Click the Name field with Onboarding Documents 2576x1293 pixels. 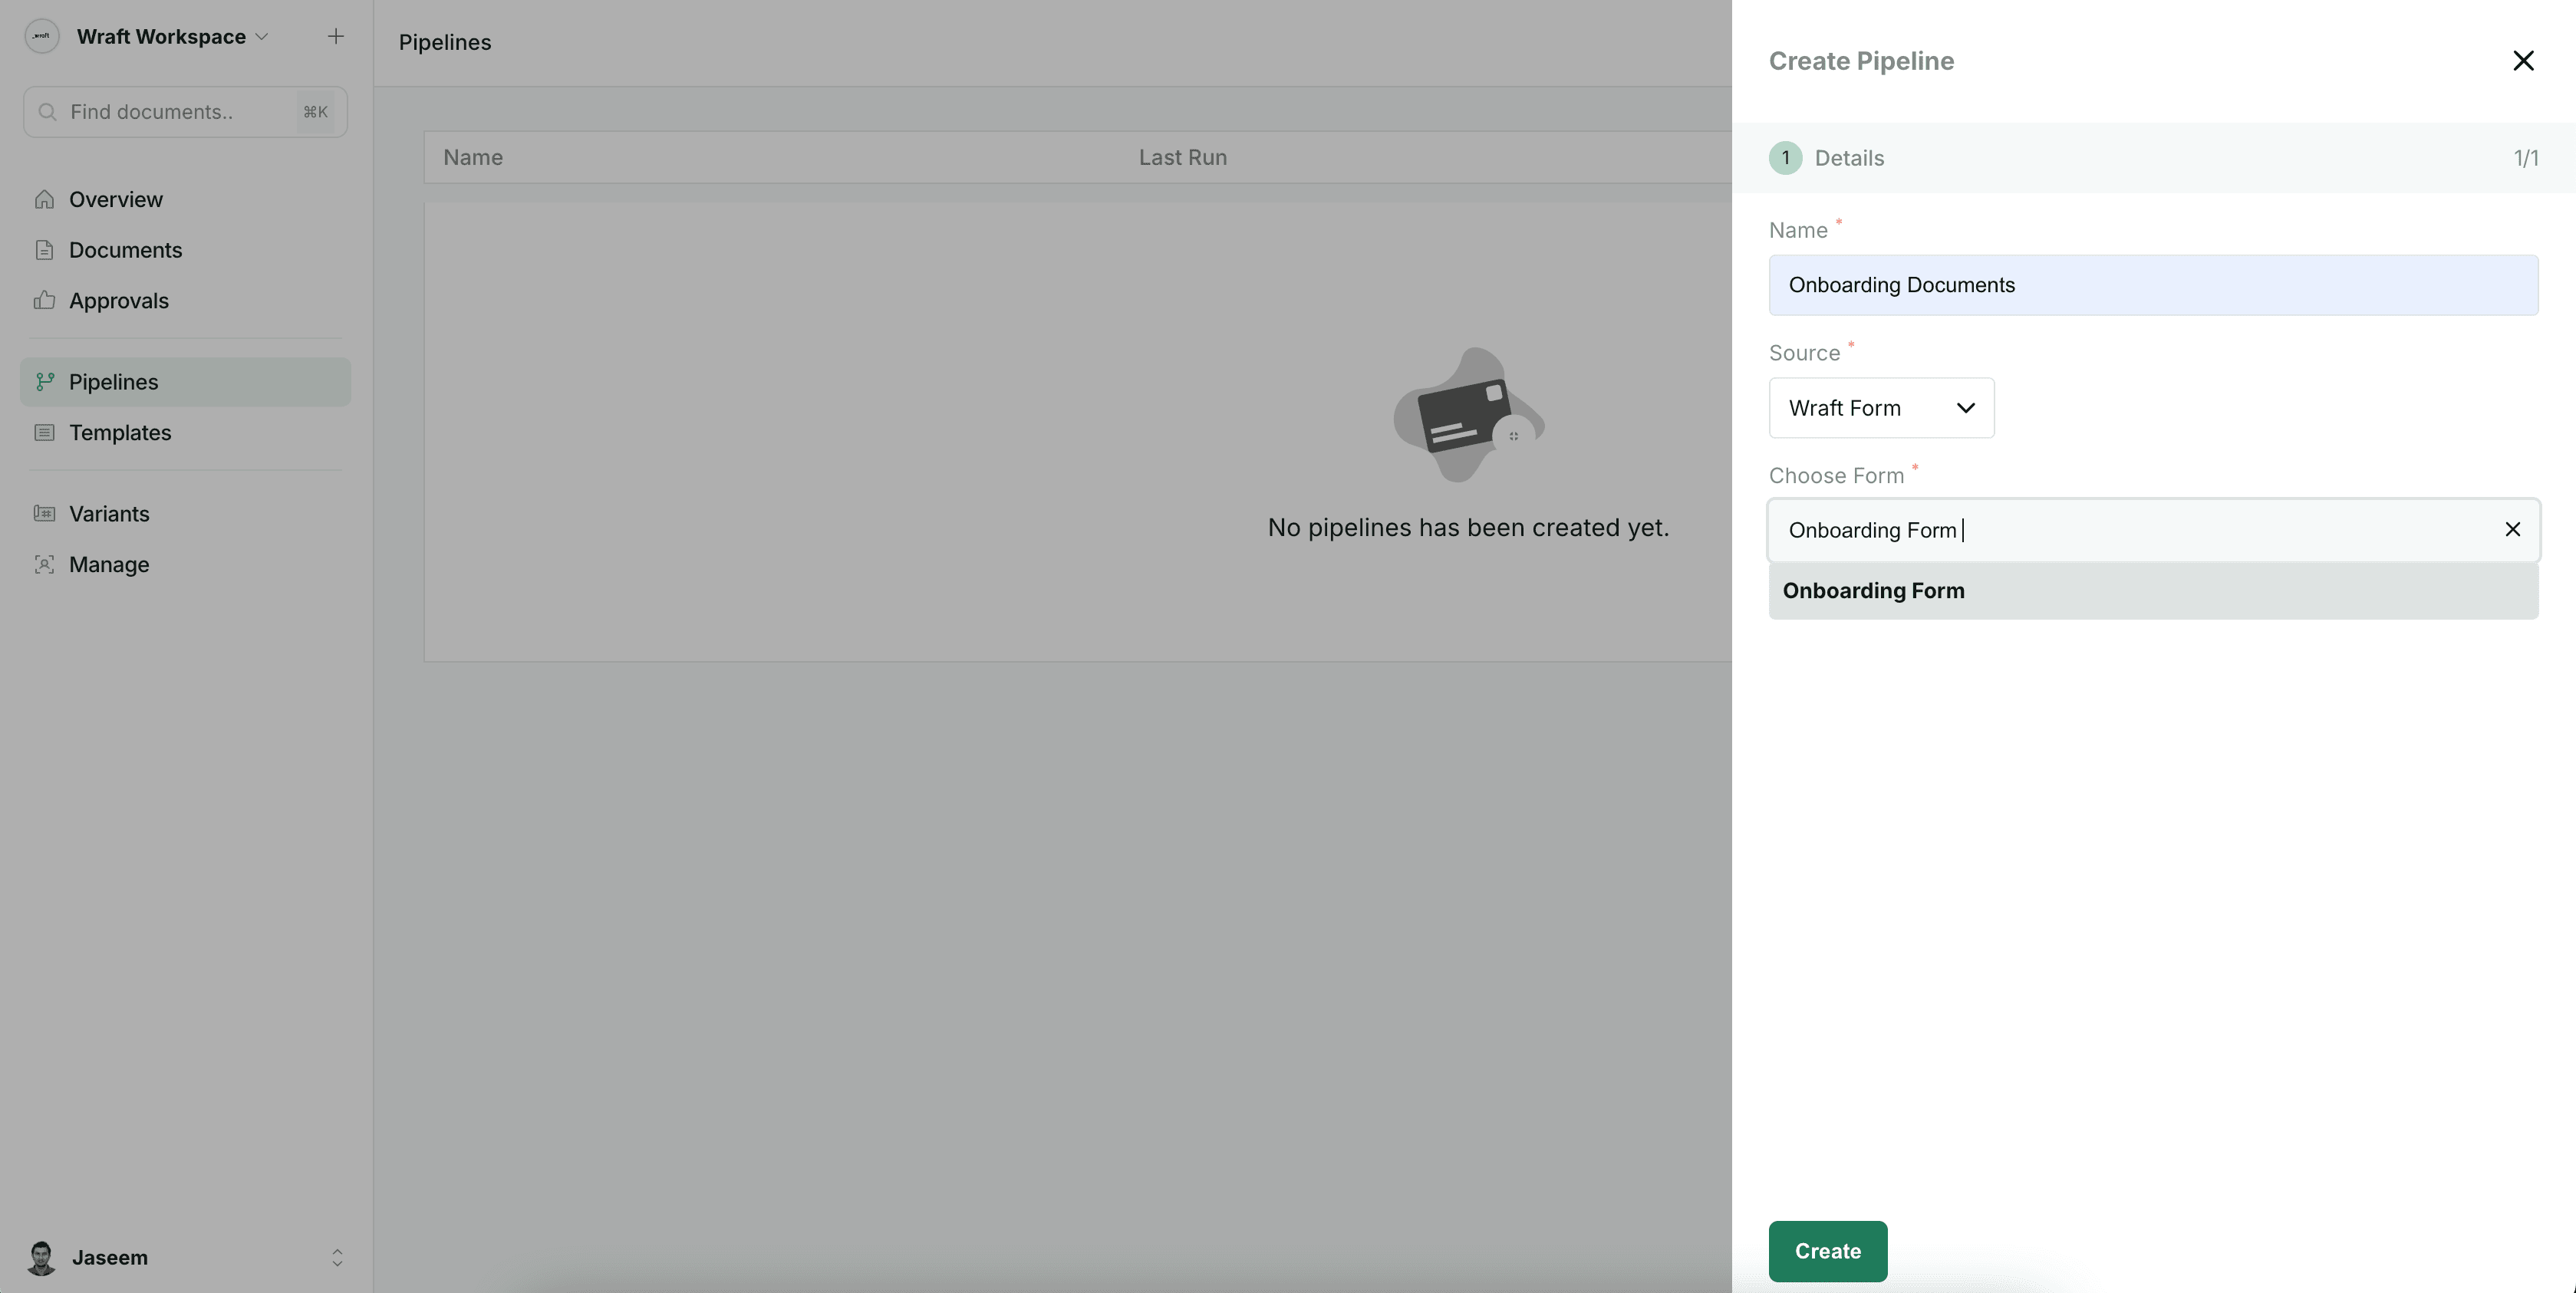click(x=2153, y=285)
